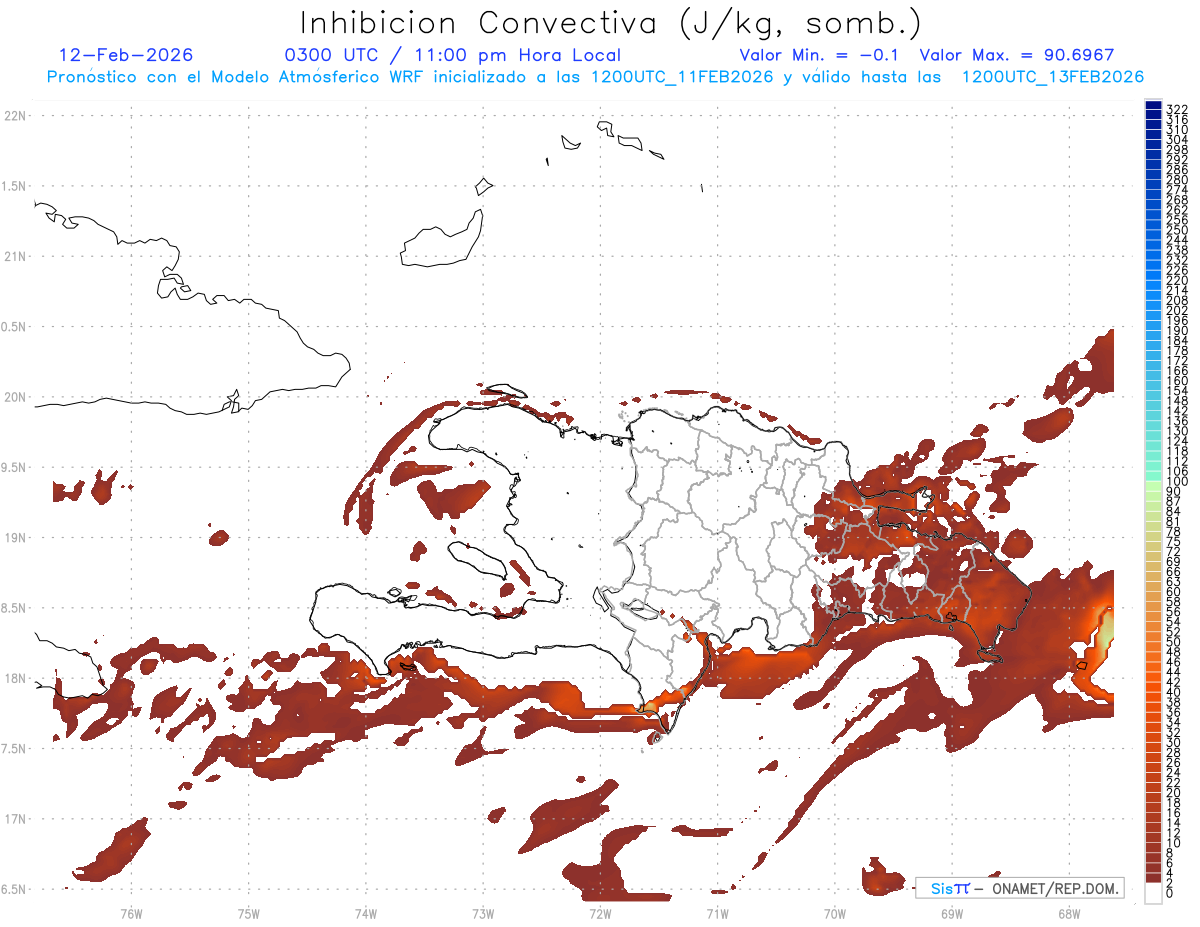Image resolution: width=1200 pixels, height=927 pixels.
Task: Click the darkest blue colorbar swatch at 322
Action: point(1153,105)
